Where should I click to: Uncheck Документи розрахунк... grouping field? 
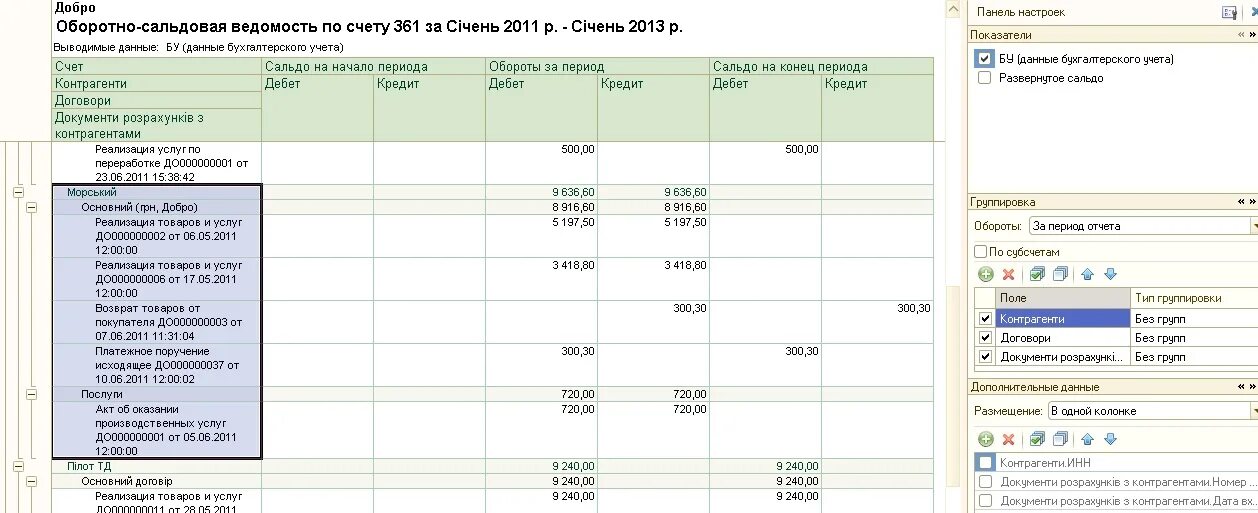tap(986, 356)
